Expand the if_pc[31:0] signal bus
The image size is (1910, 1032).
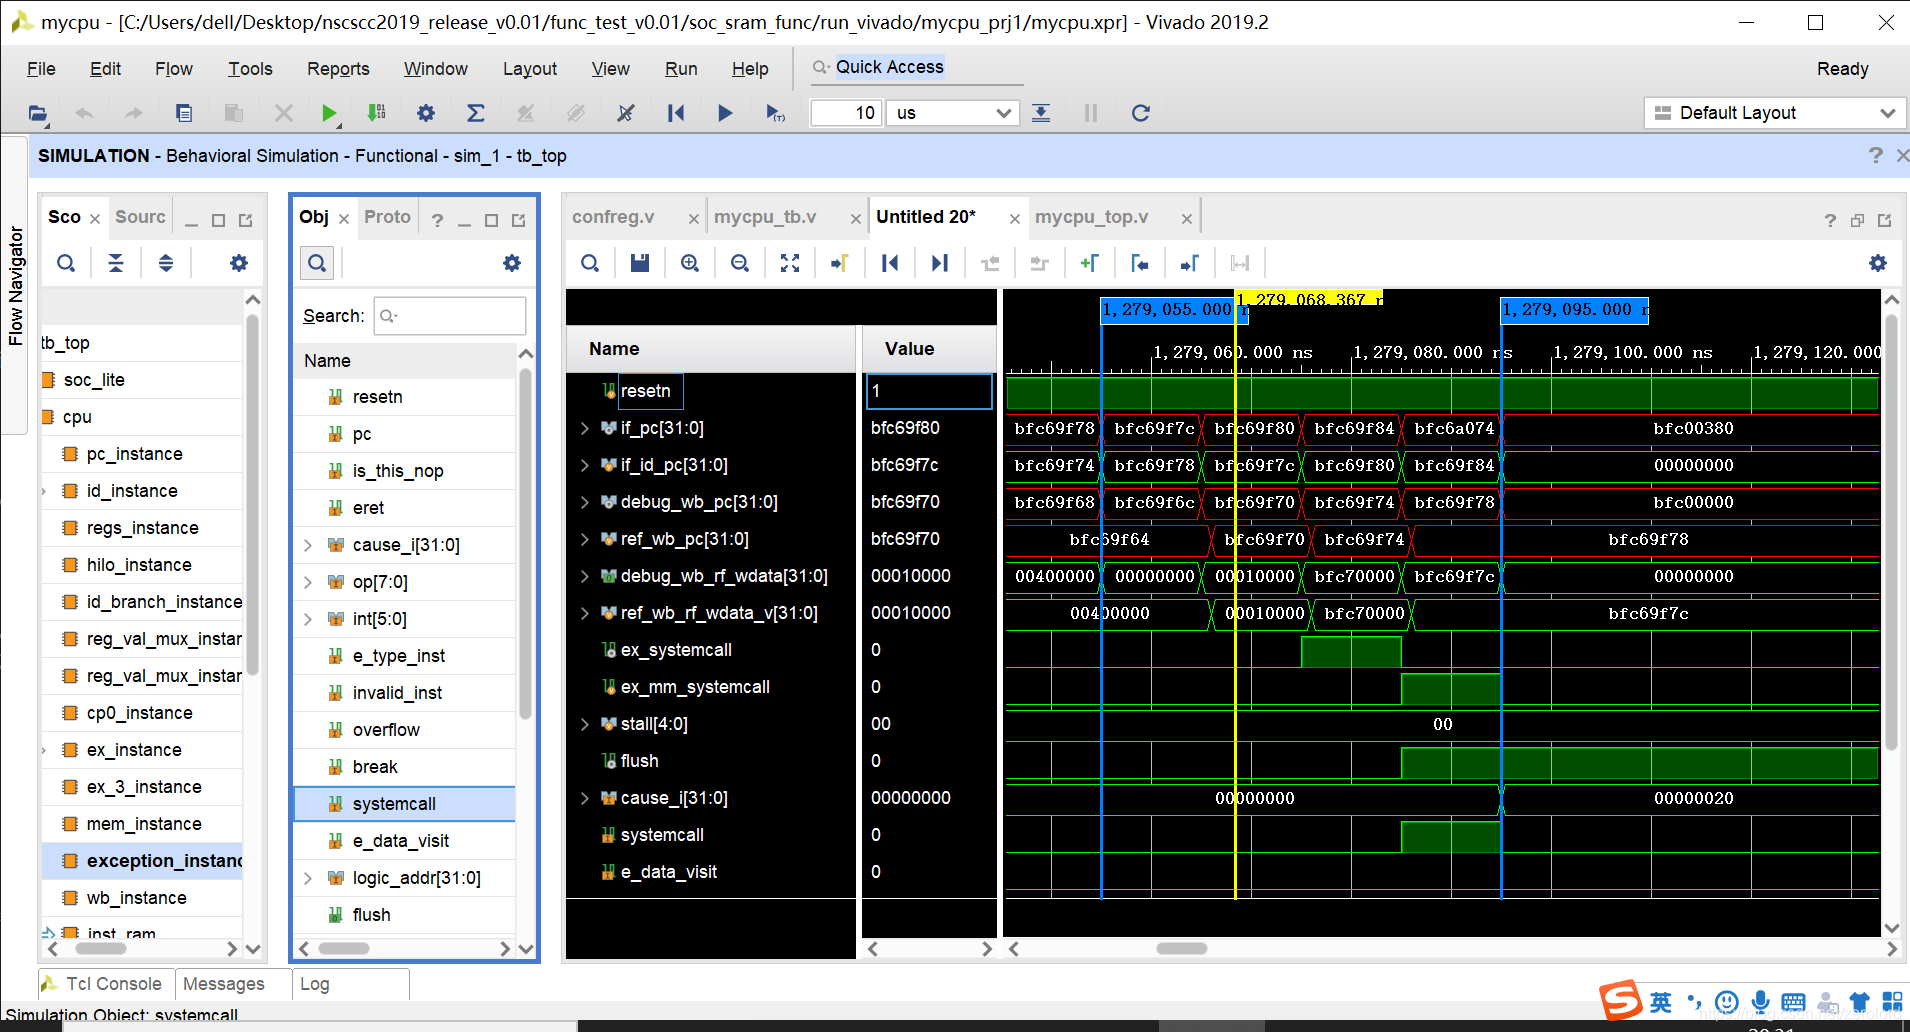585,428
